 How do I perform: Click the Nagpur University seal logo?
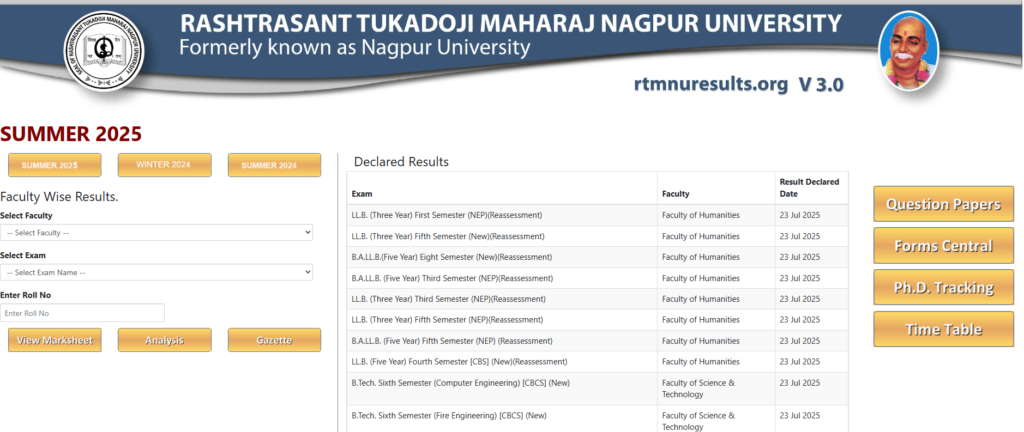[x=104, y=51]
